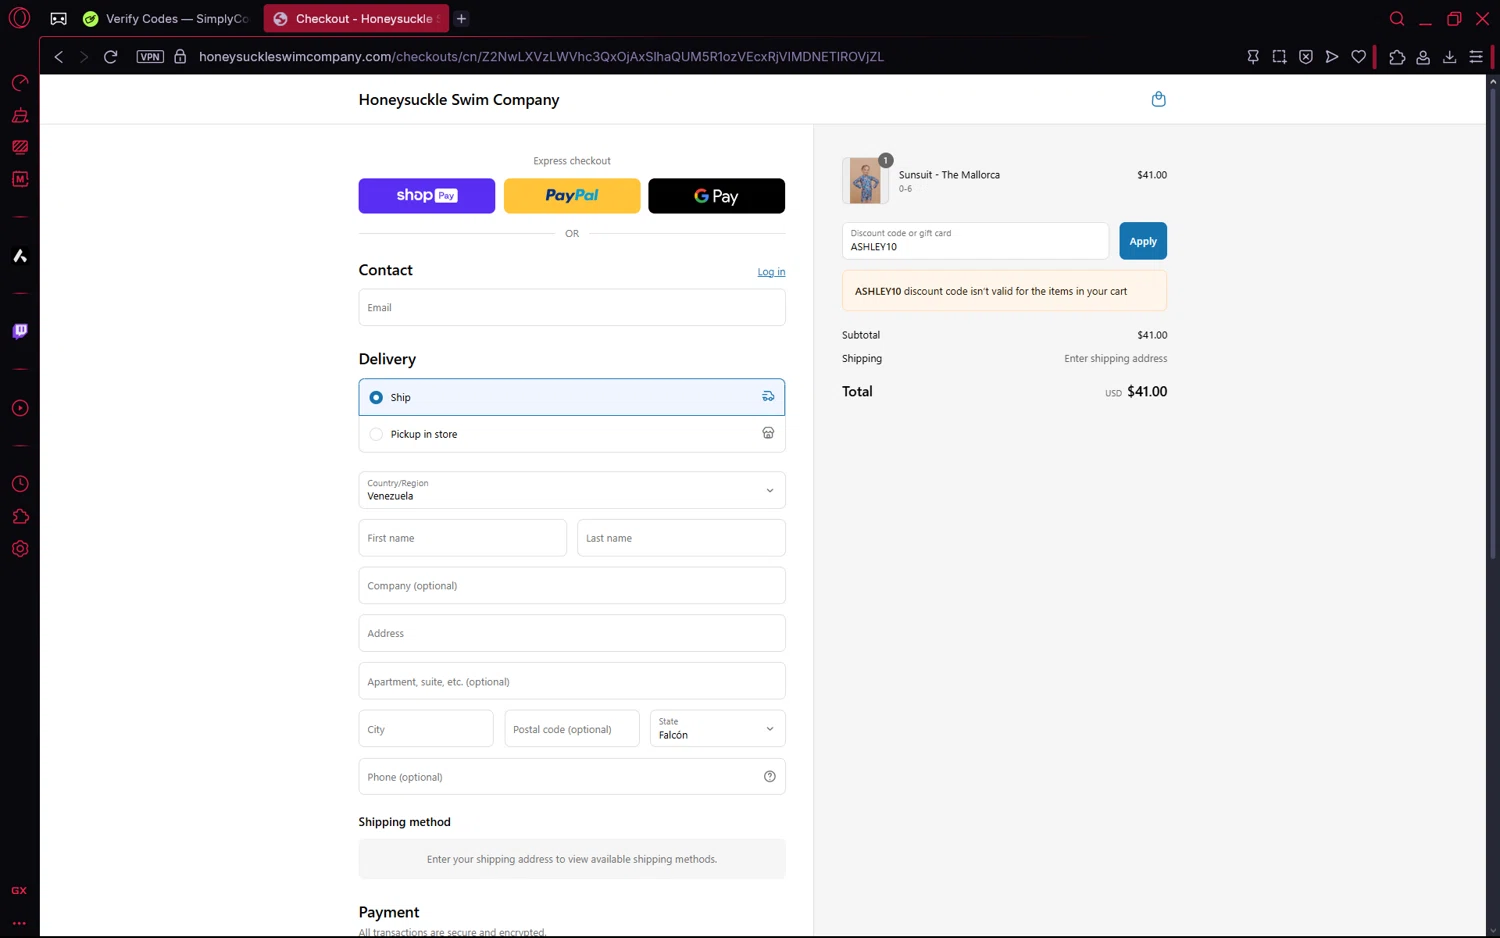Click the Opera menu logo
Viewport: 1500px width, 938px height.
point(19,18)
